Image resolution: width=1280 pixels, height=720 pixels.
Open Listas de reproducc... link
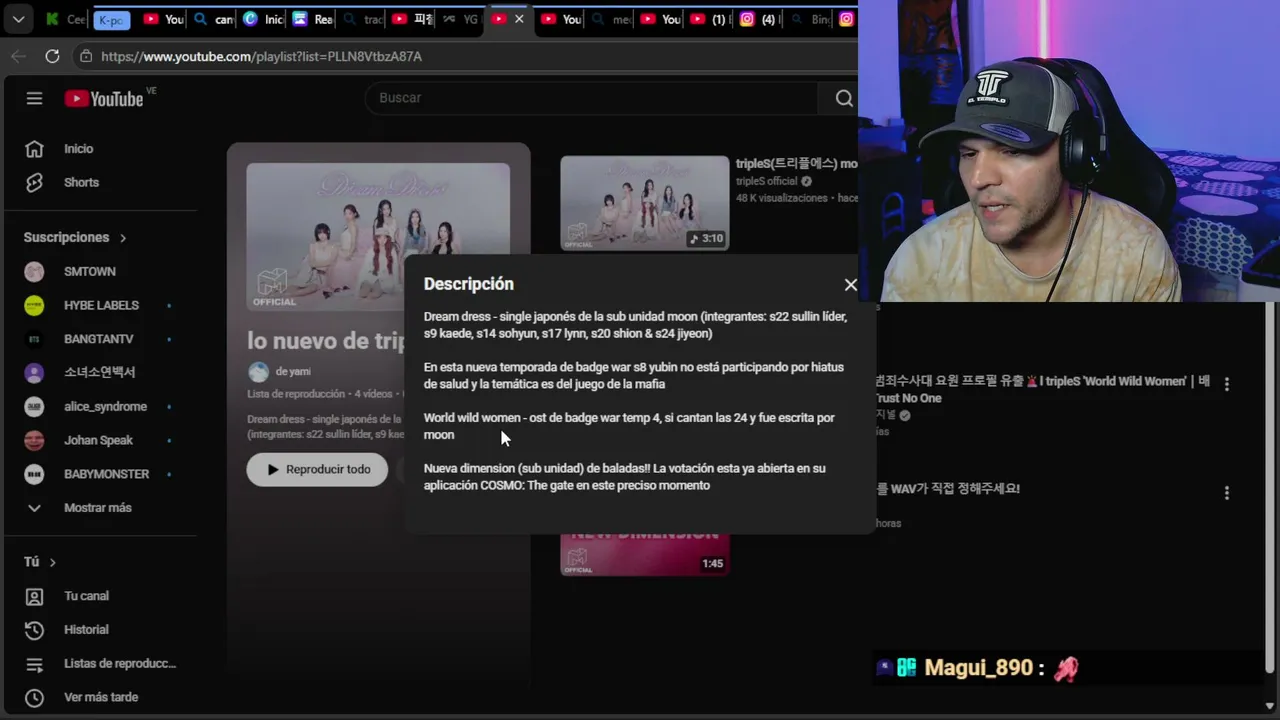click(x=120, y=664)
